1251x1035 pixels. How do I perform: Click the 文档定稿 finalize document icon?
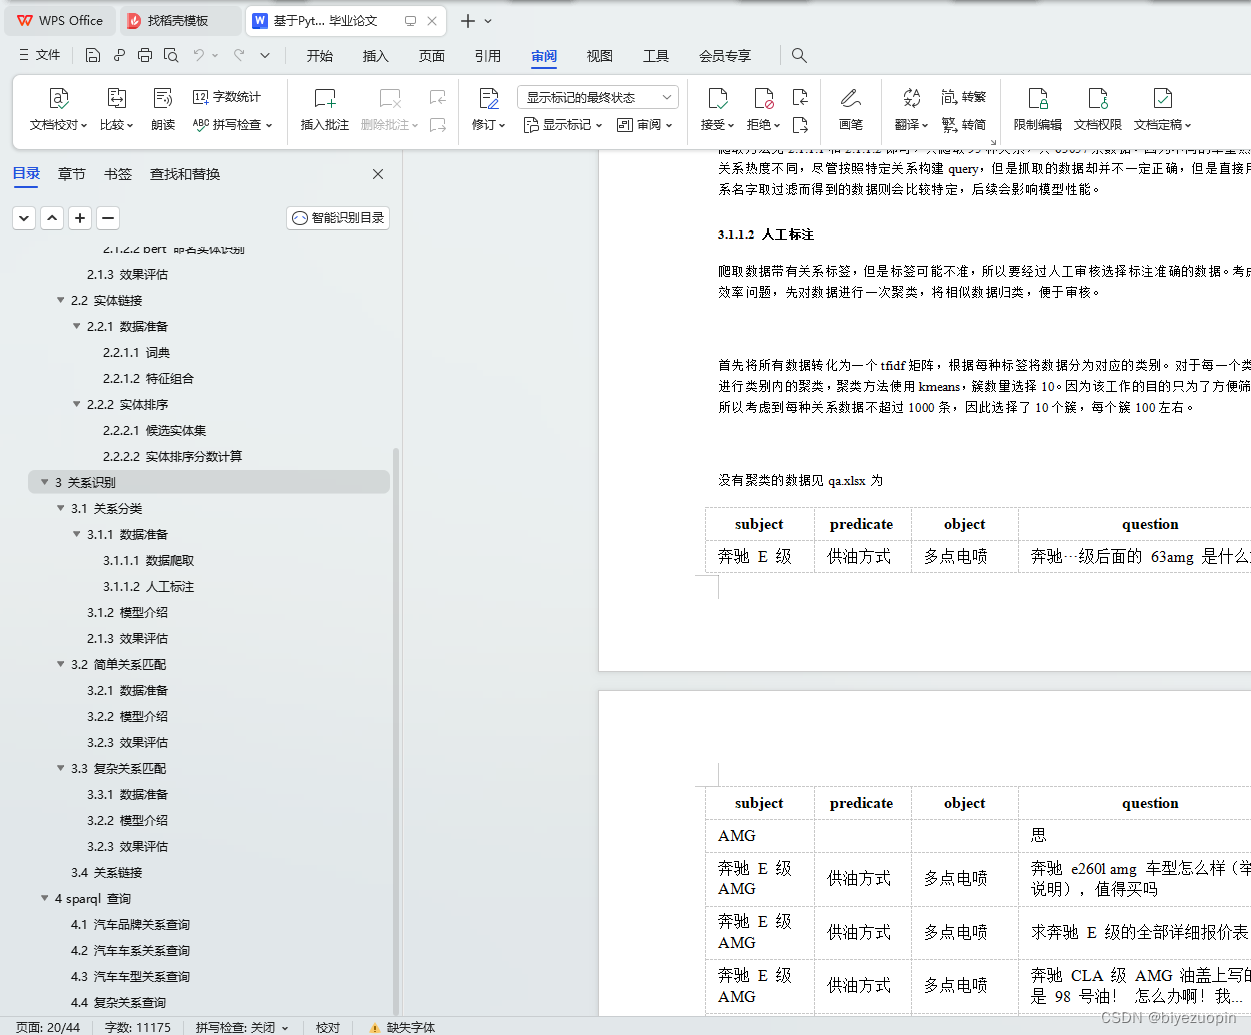(1162, 98)
